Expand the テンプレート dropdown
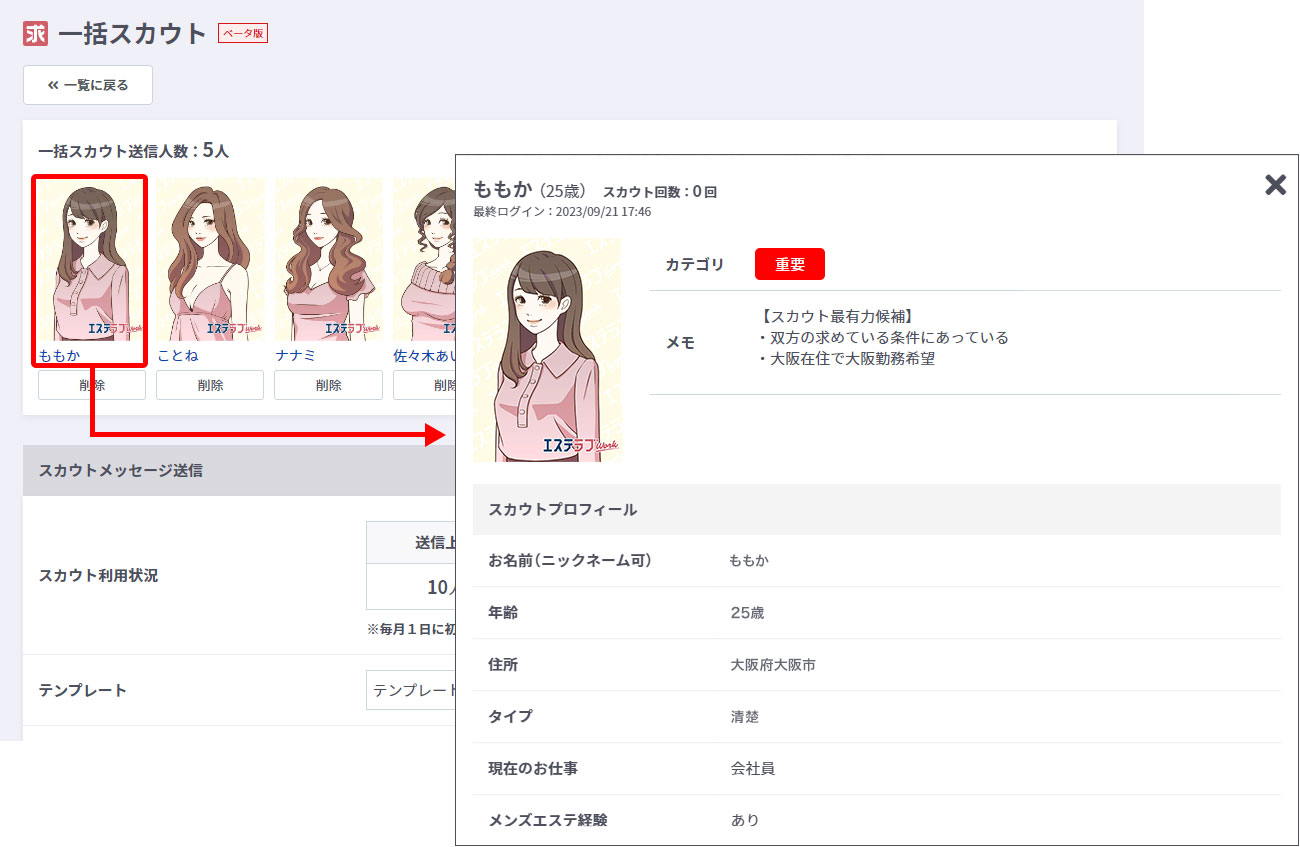The width and height of the screenshot is (1300, 847). pos(411,690)
